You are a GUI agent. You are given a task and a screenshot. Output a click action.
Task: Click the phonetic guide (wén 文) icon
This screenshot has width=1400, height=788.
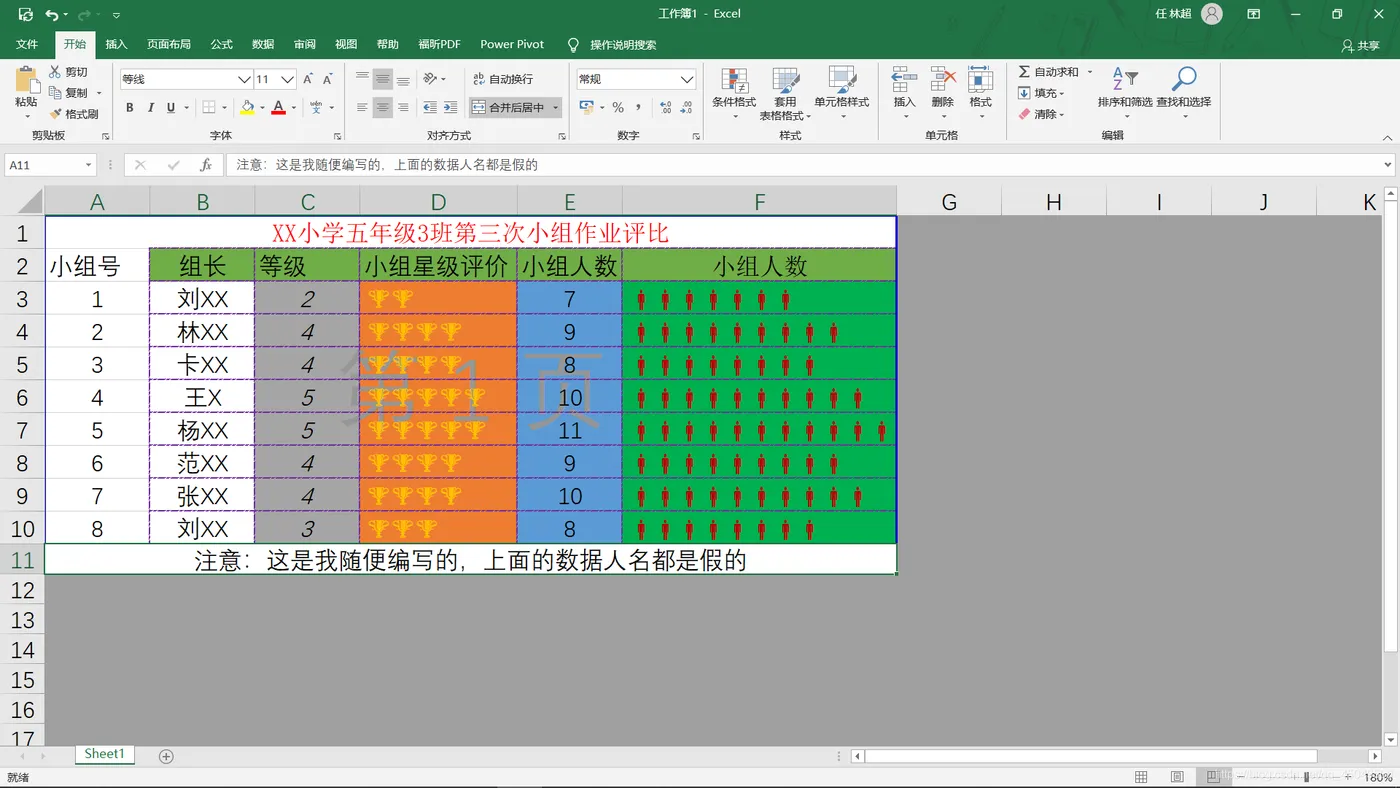(316, 107)
